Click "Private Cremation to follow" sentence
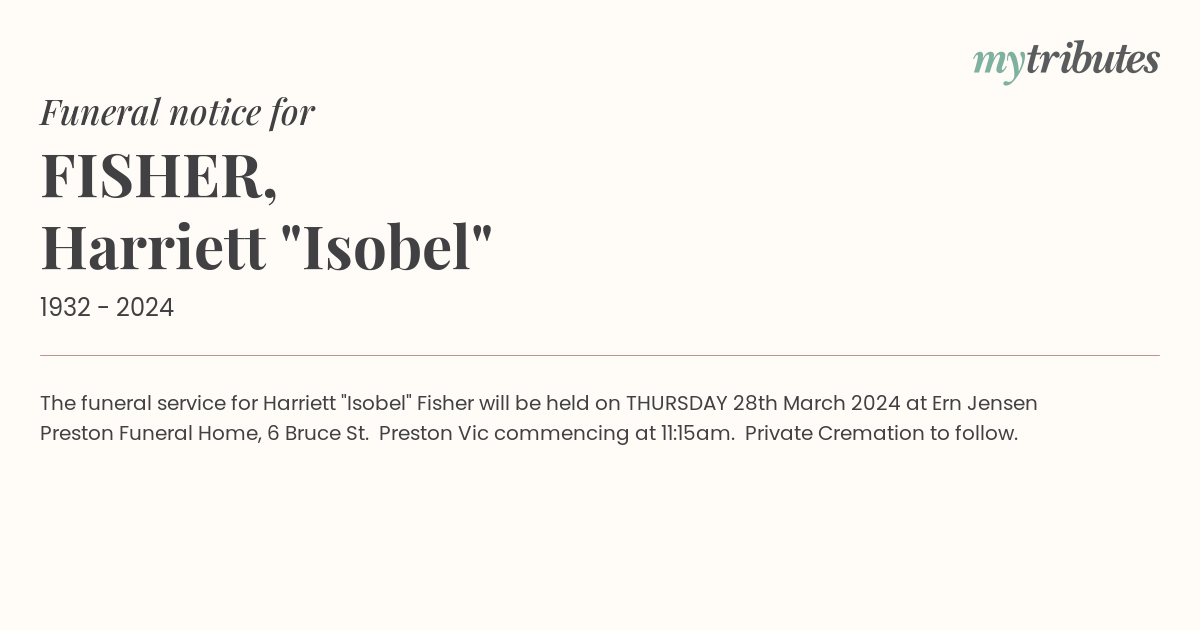1200x630 pixels. coord(881,434)
